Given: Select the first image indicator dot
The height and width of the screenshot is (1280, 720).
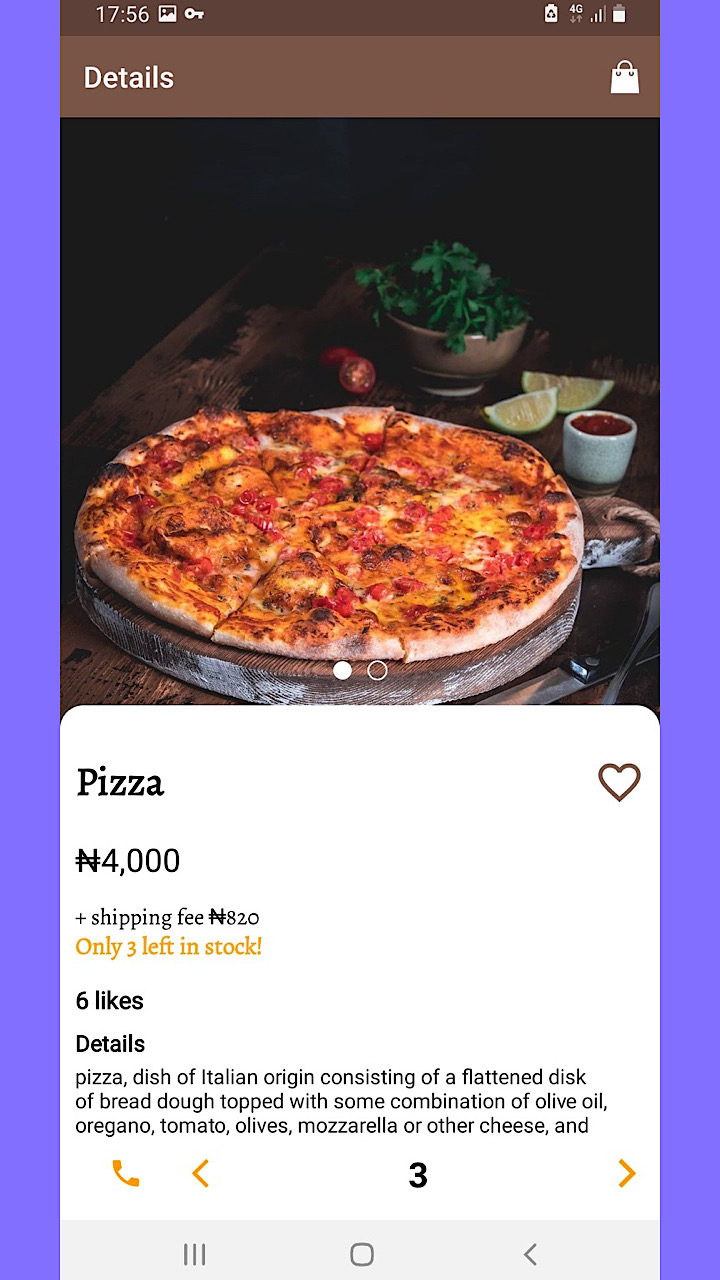Looking at the screenshot, I should pos(342,670).
